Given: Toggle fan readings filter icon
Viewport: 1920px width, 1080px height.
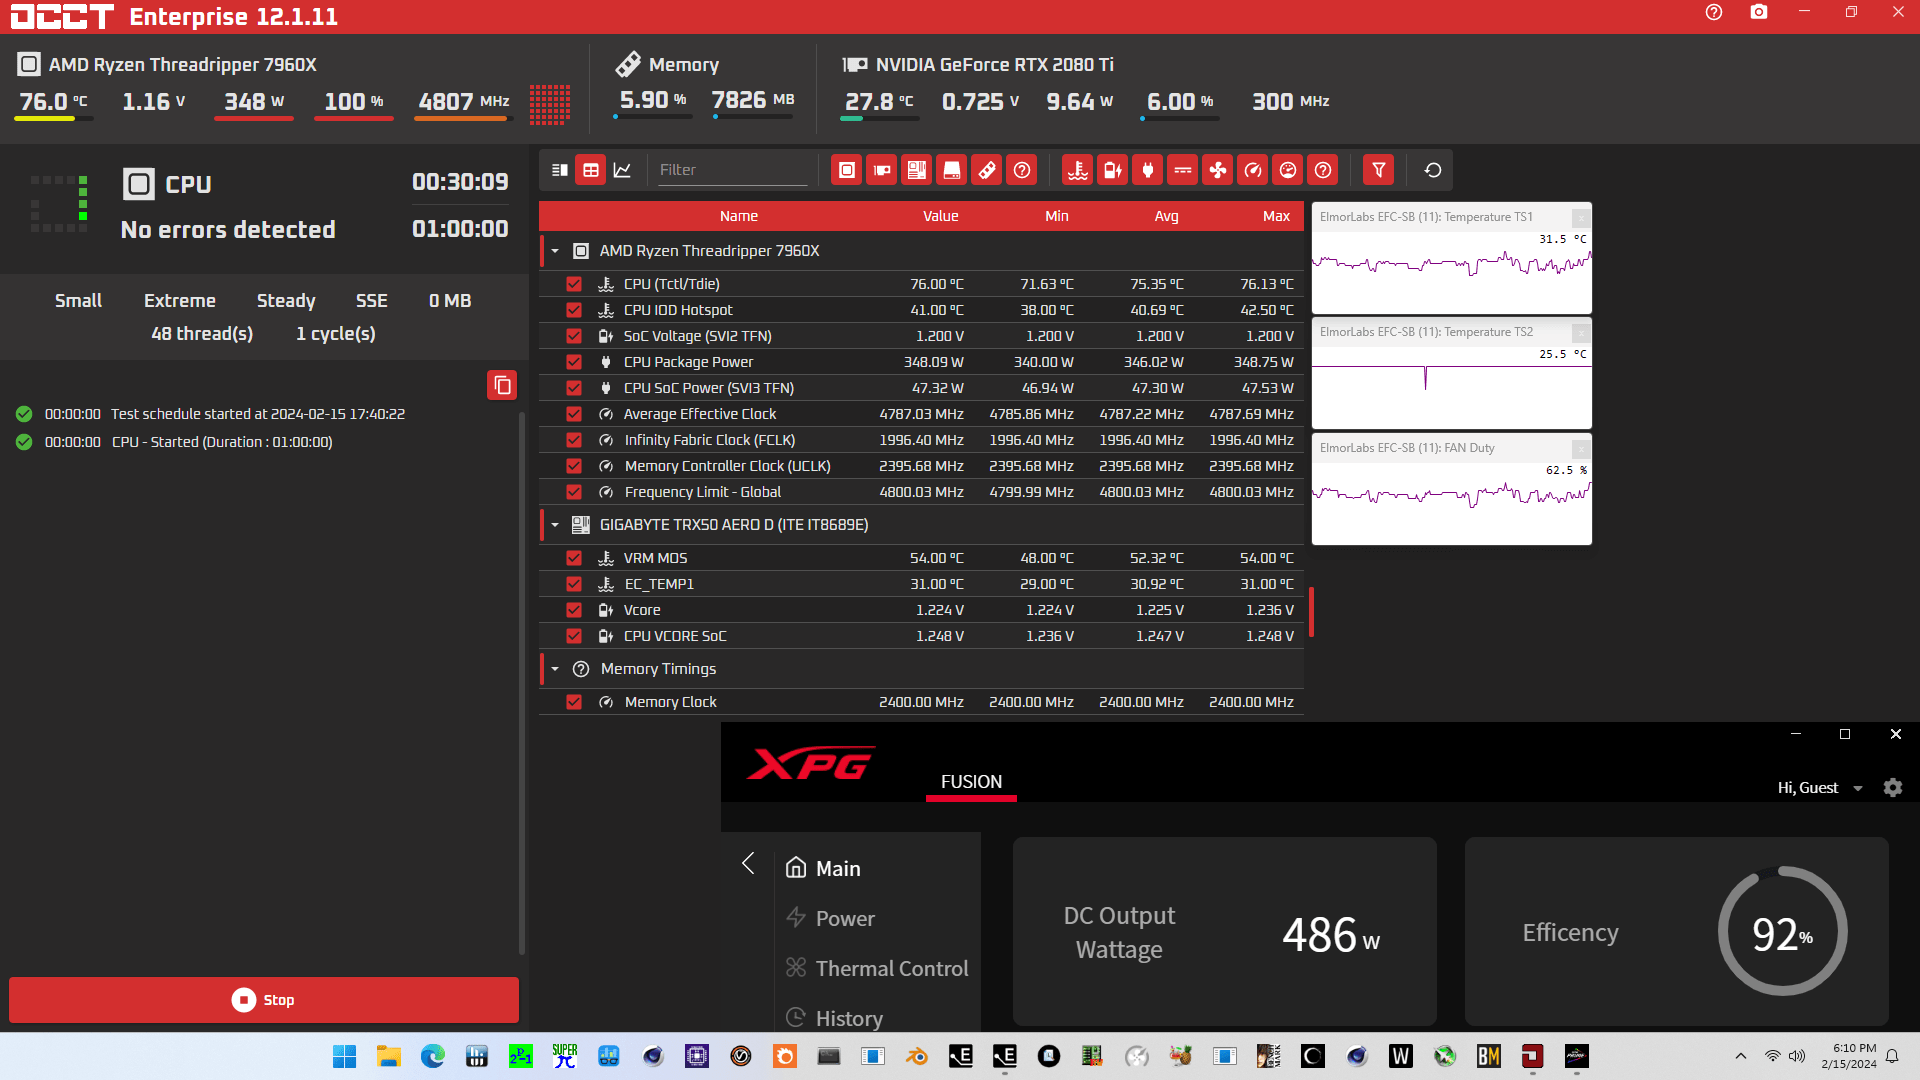Looking at the screenshot, I should (x=1218, y=170).
